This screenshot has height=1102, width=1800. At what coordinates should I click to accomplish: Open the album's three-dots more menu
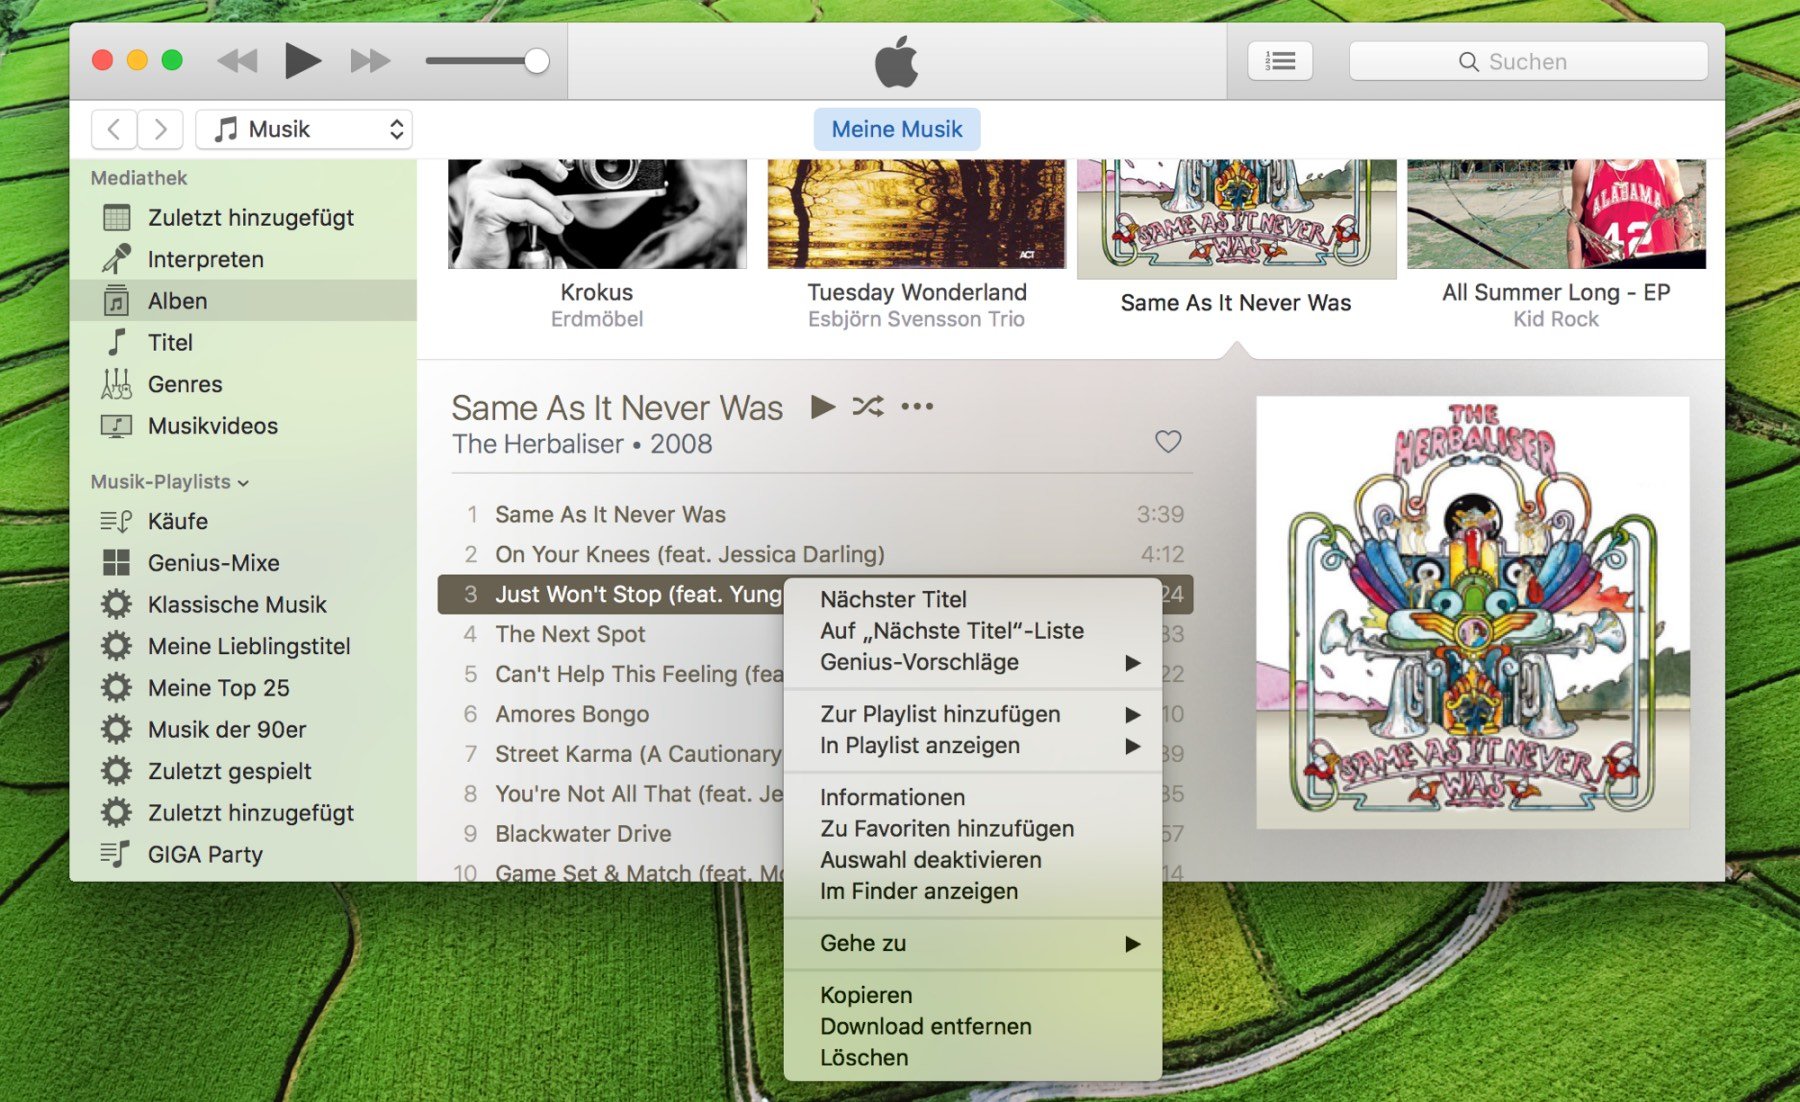(x=917, y=406)
